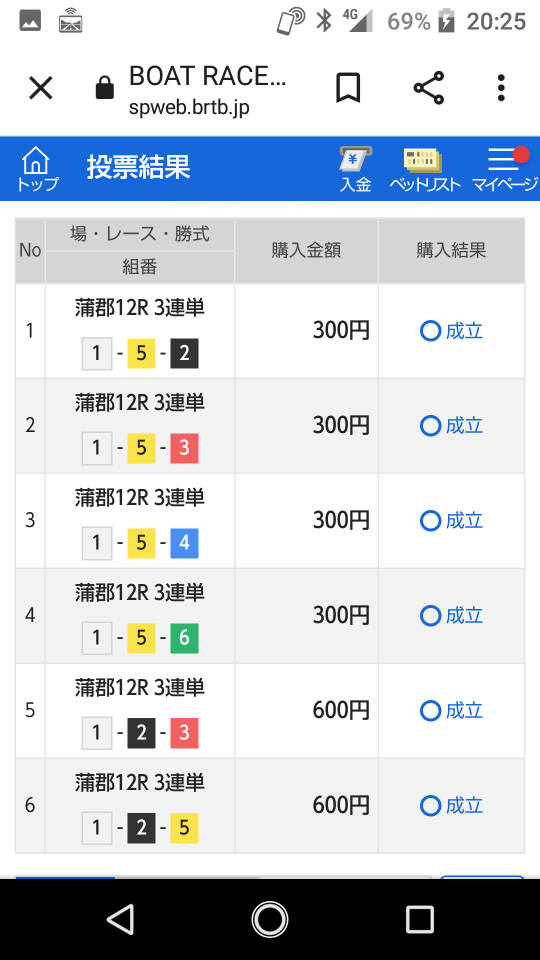Screen dimensions: 540x960
Task: Open the browser three-dot overflow menu
Action: pyautogui.click(x=501, y=88)
